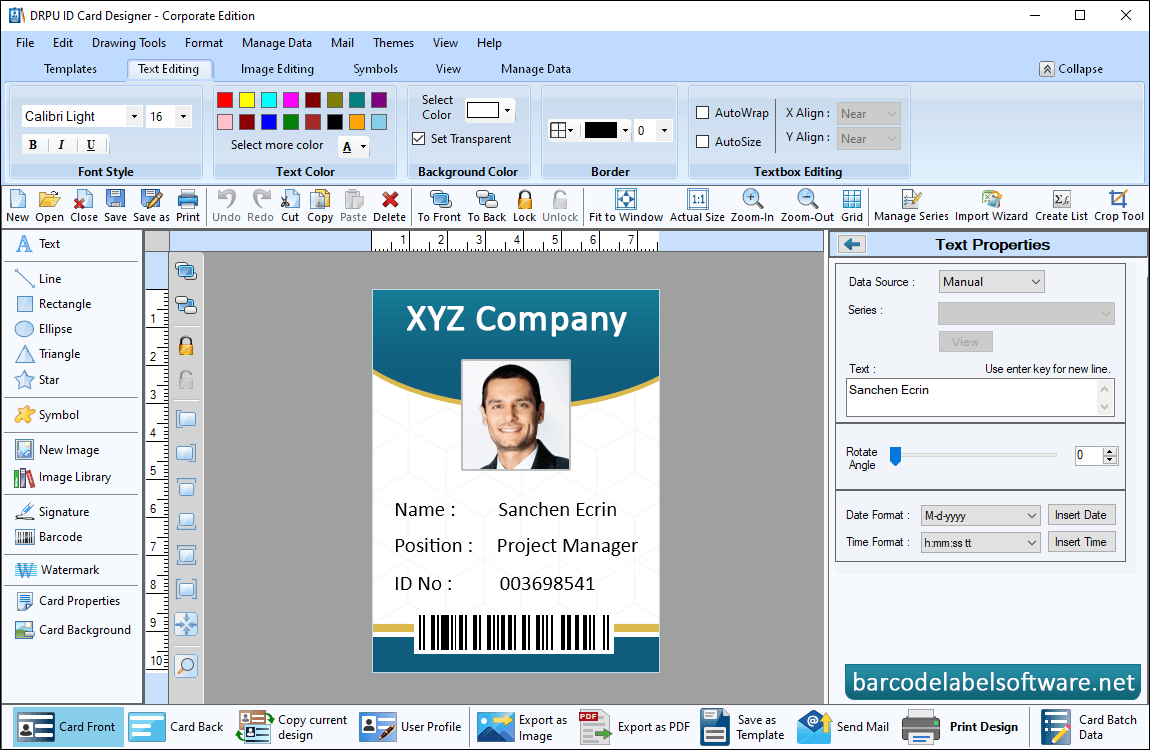Print using the Print toolbar icon

[188, 206]
